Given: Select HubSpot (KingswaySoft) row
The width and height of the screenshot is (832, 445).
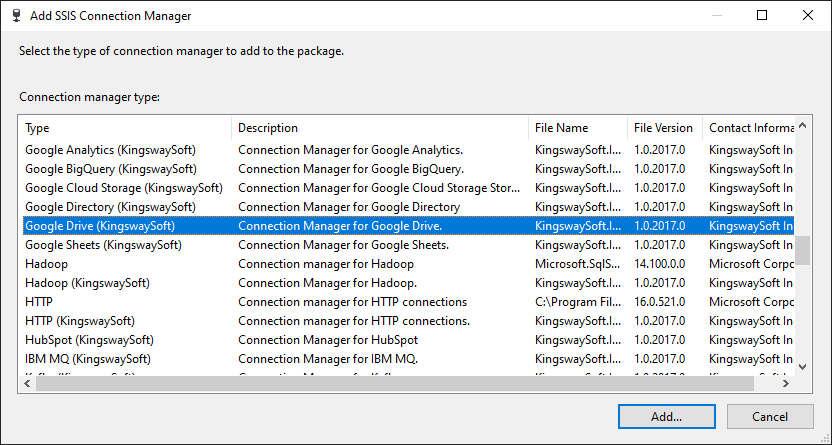Looking at the screenshot, I should [x=408, y=340].
